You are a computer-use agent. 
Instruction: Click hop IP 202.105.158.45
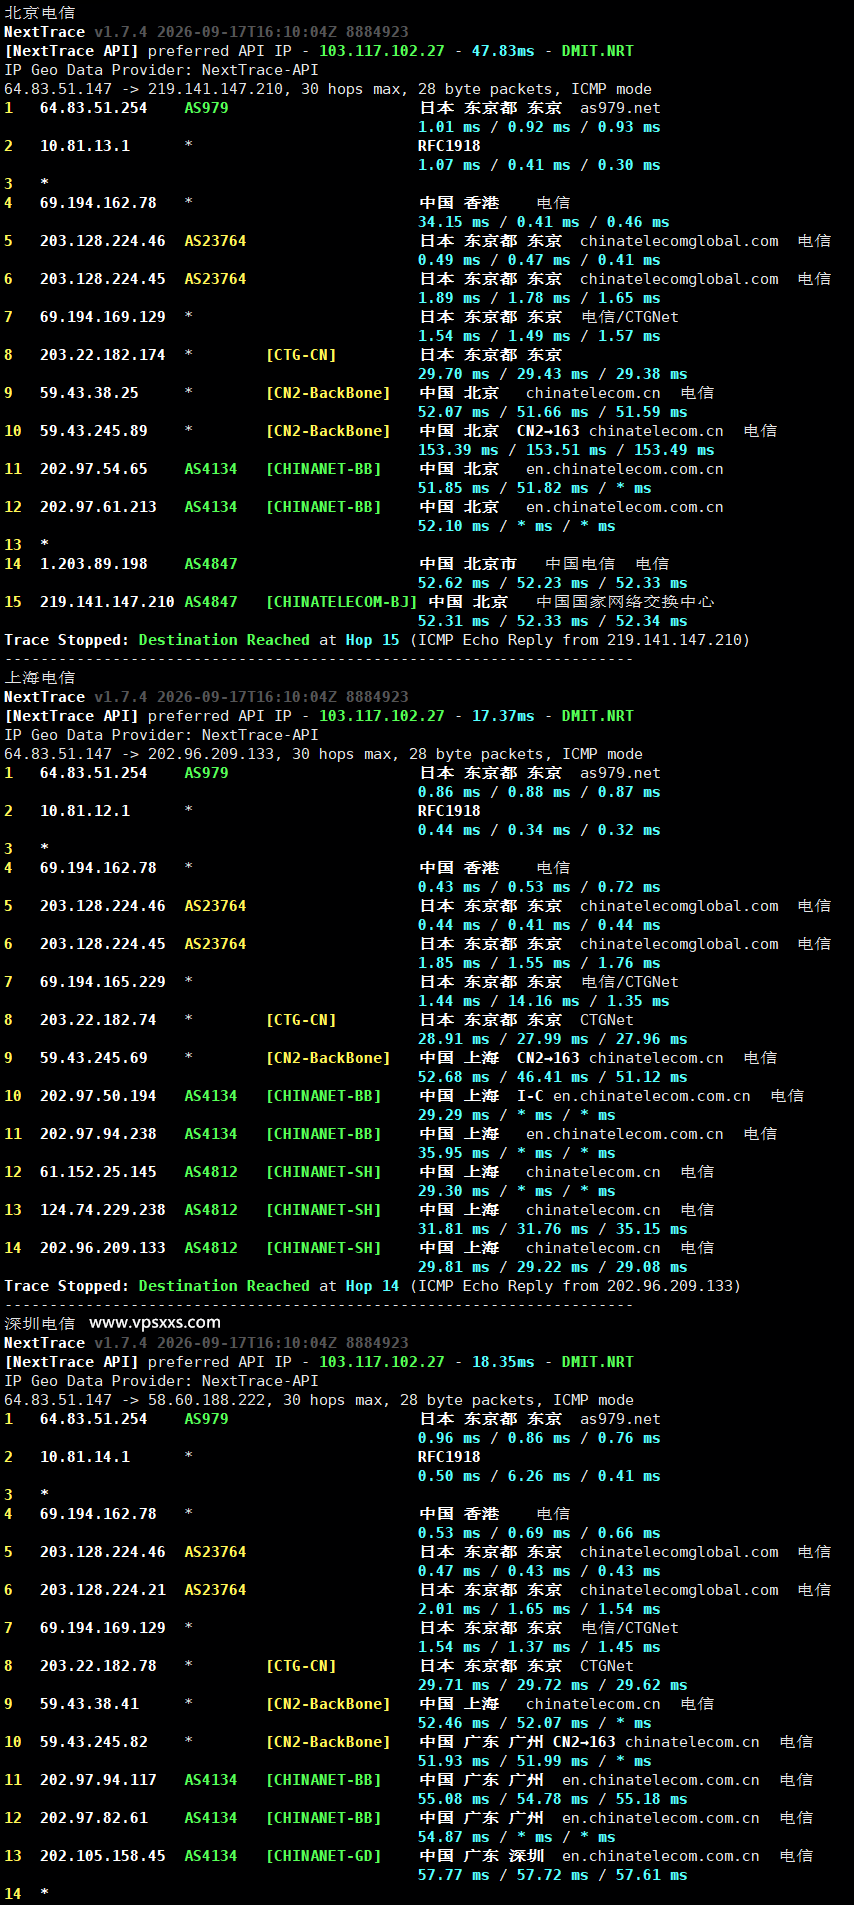click(103, 1856)
